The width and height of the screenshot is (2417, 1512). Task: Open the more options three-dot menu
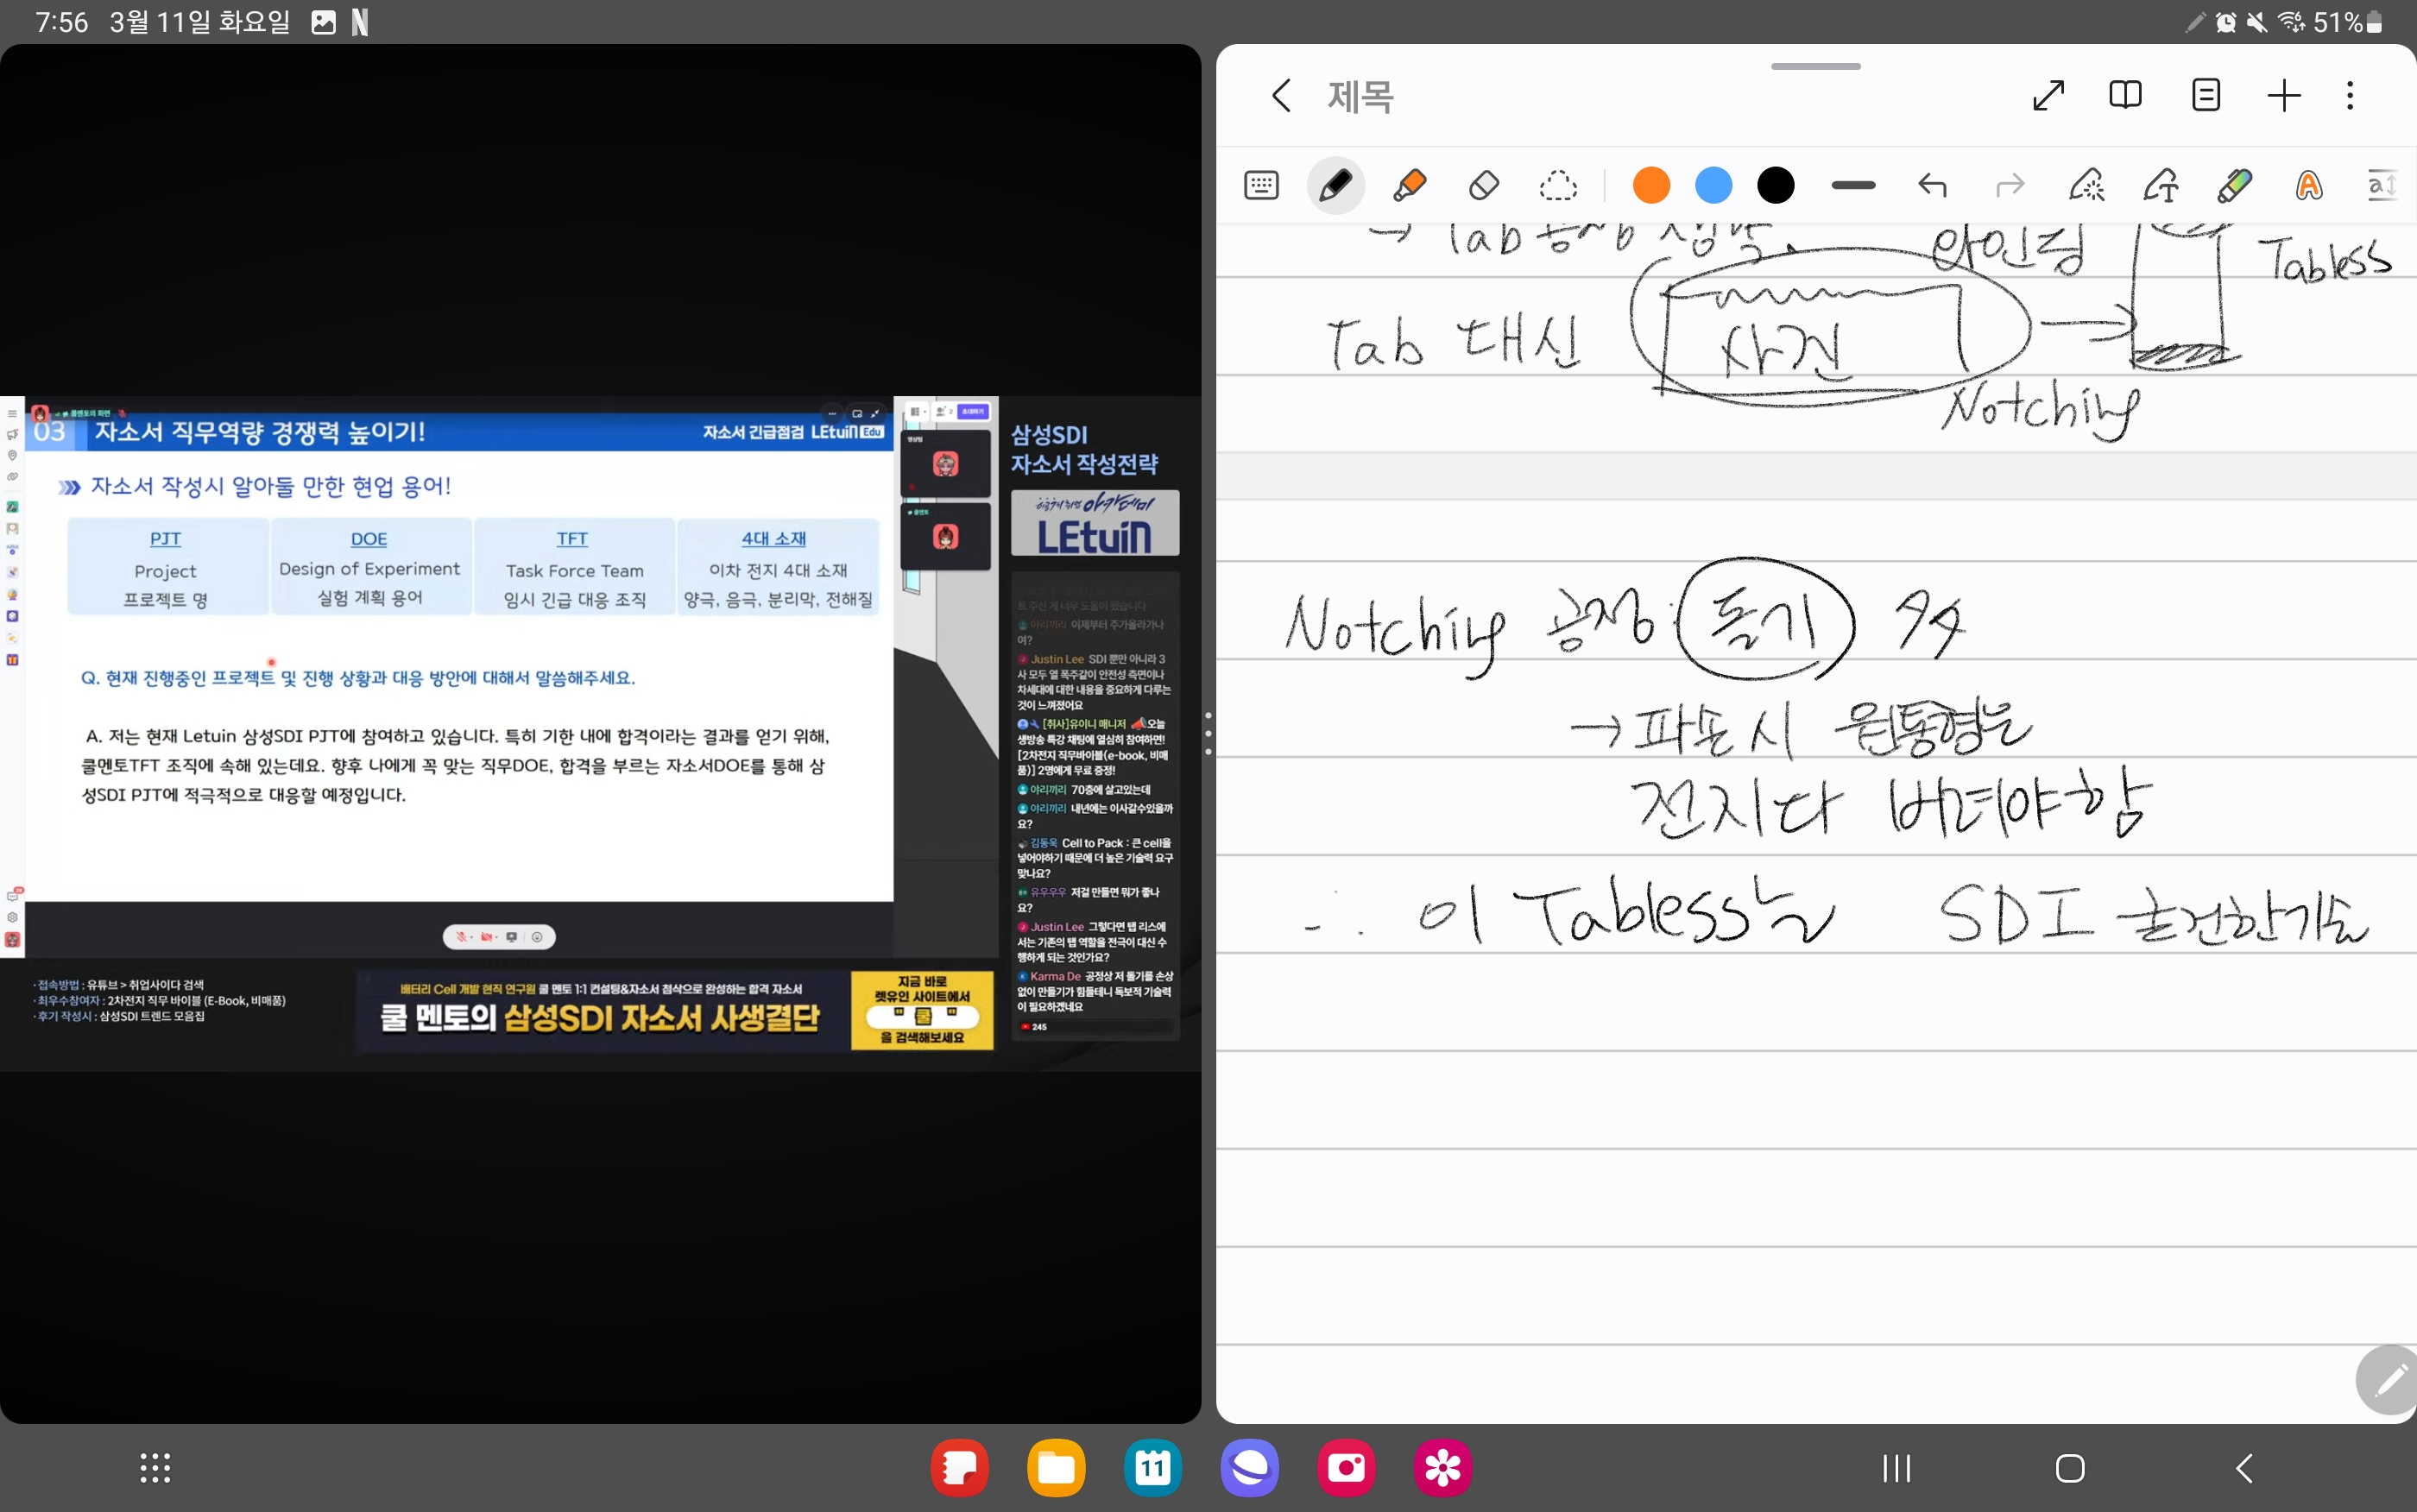pos(2350,96)
